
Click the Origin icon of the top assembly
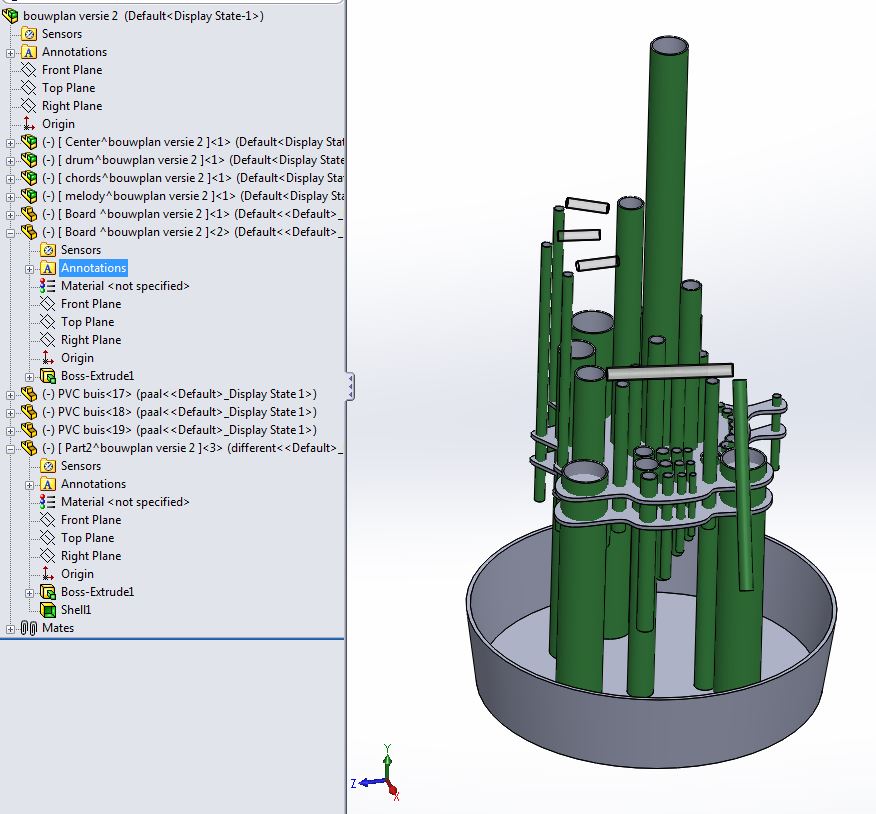click(x=26, y=124)
